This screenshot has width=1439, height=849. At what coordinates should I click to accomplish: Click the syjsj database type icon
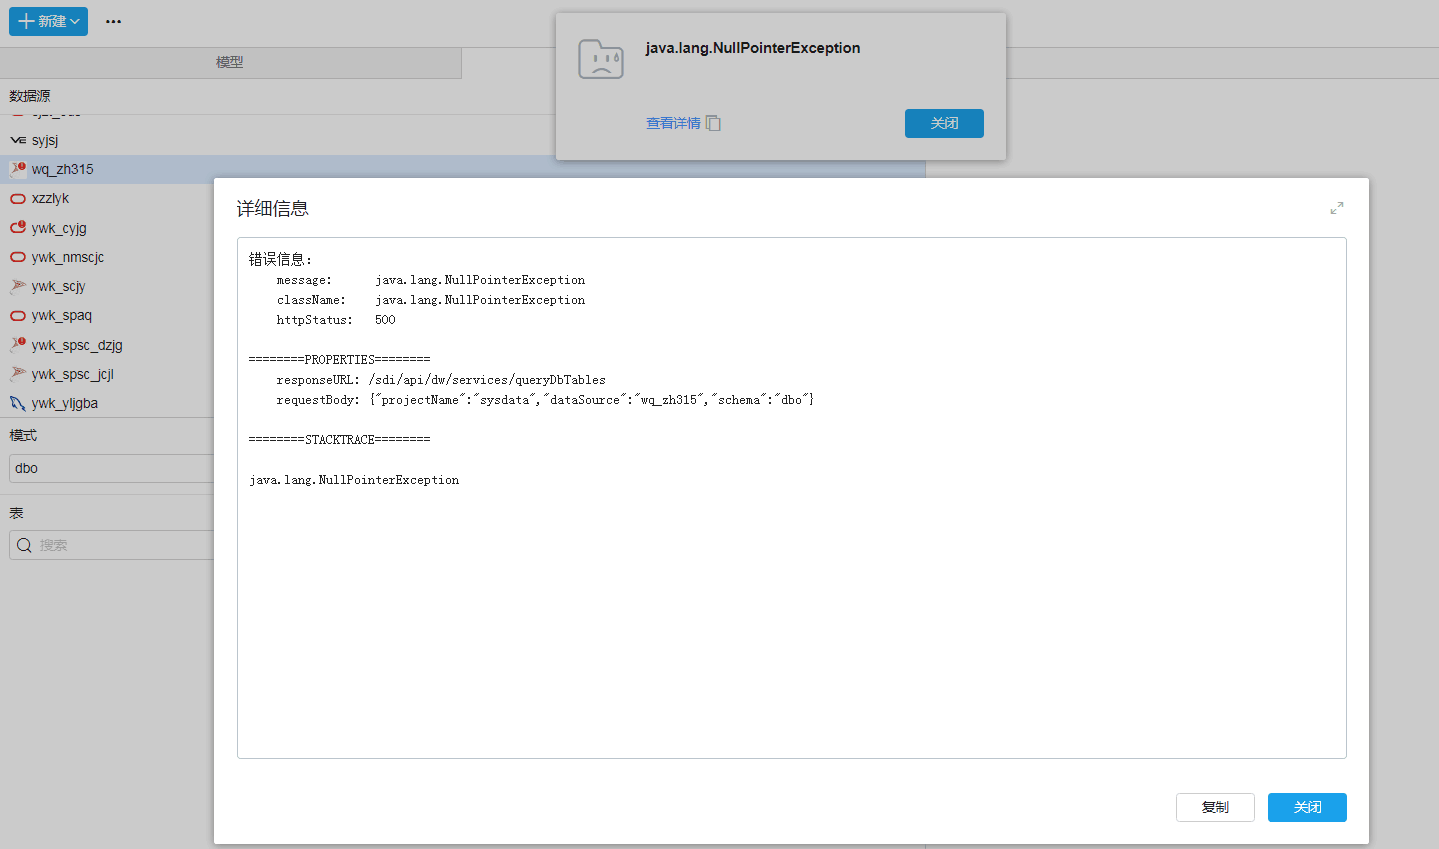pyautogui.click(x=18, y=140)
